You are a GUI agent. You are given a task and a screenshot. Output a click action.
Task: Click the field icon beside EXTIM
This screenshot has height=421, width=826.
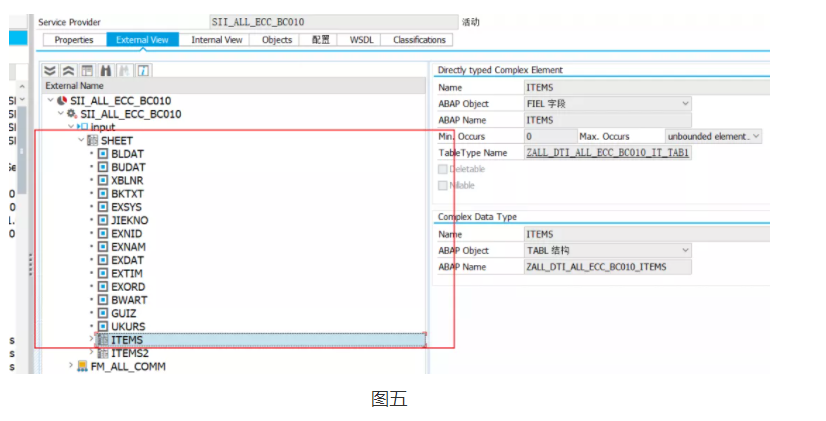pyautogui.click(x=103, y=273)
